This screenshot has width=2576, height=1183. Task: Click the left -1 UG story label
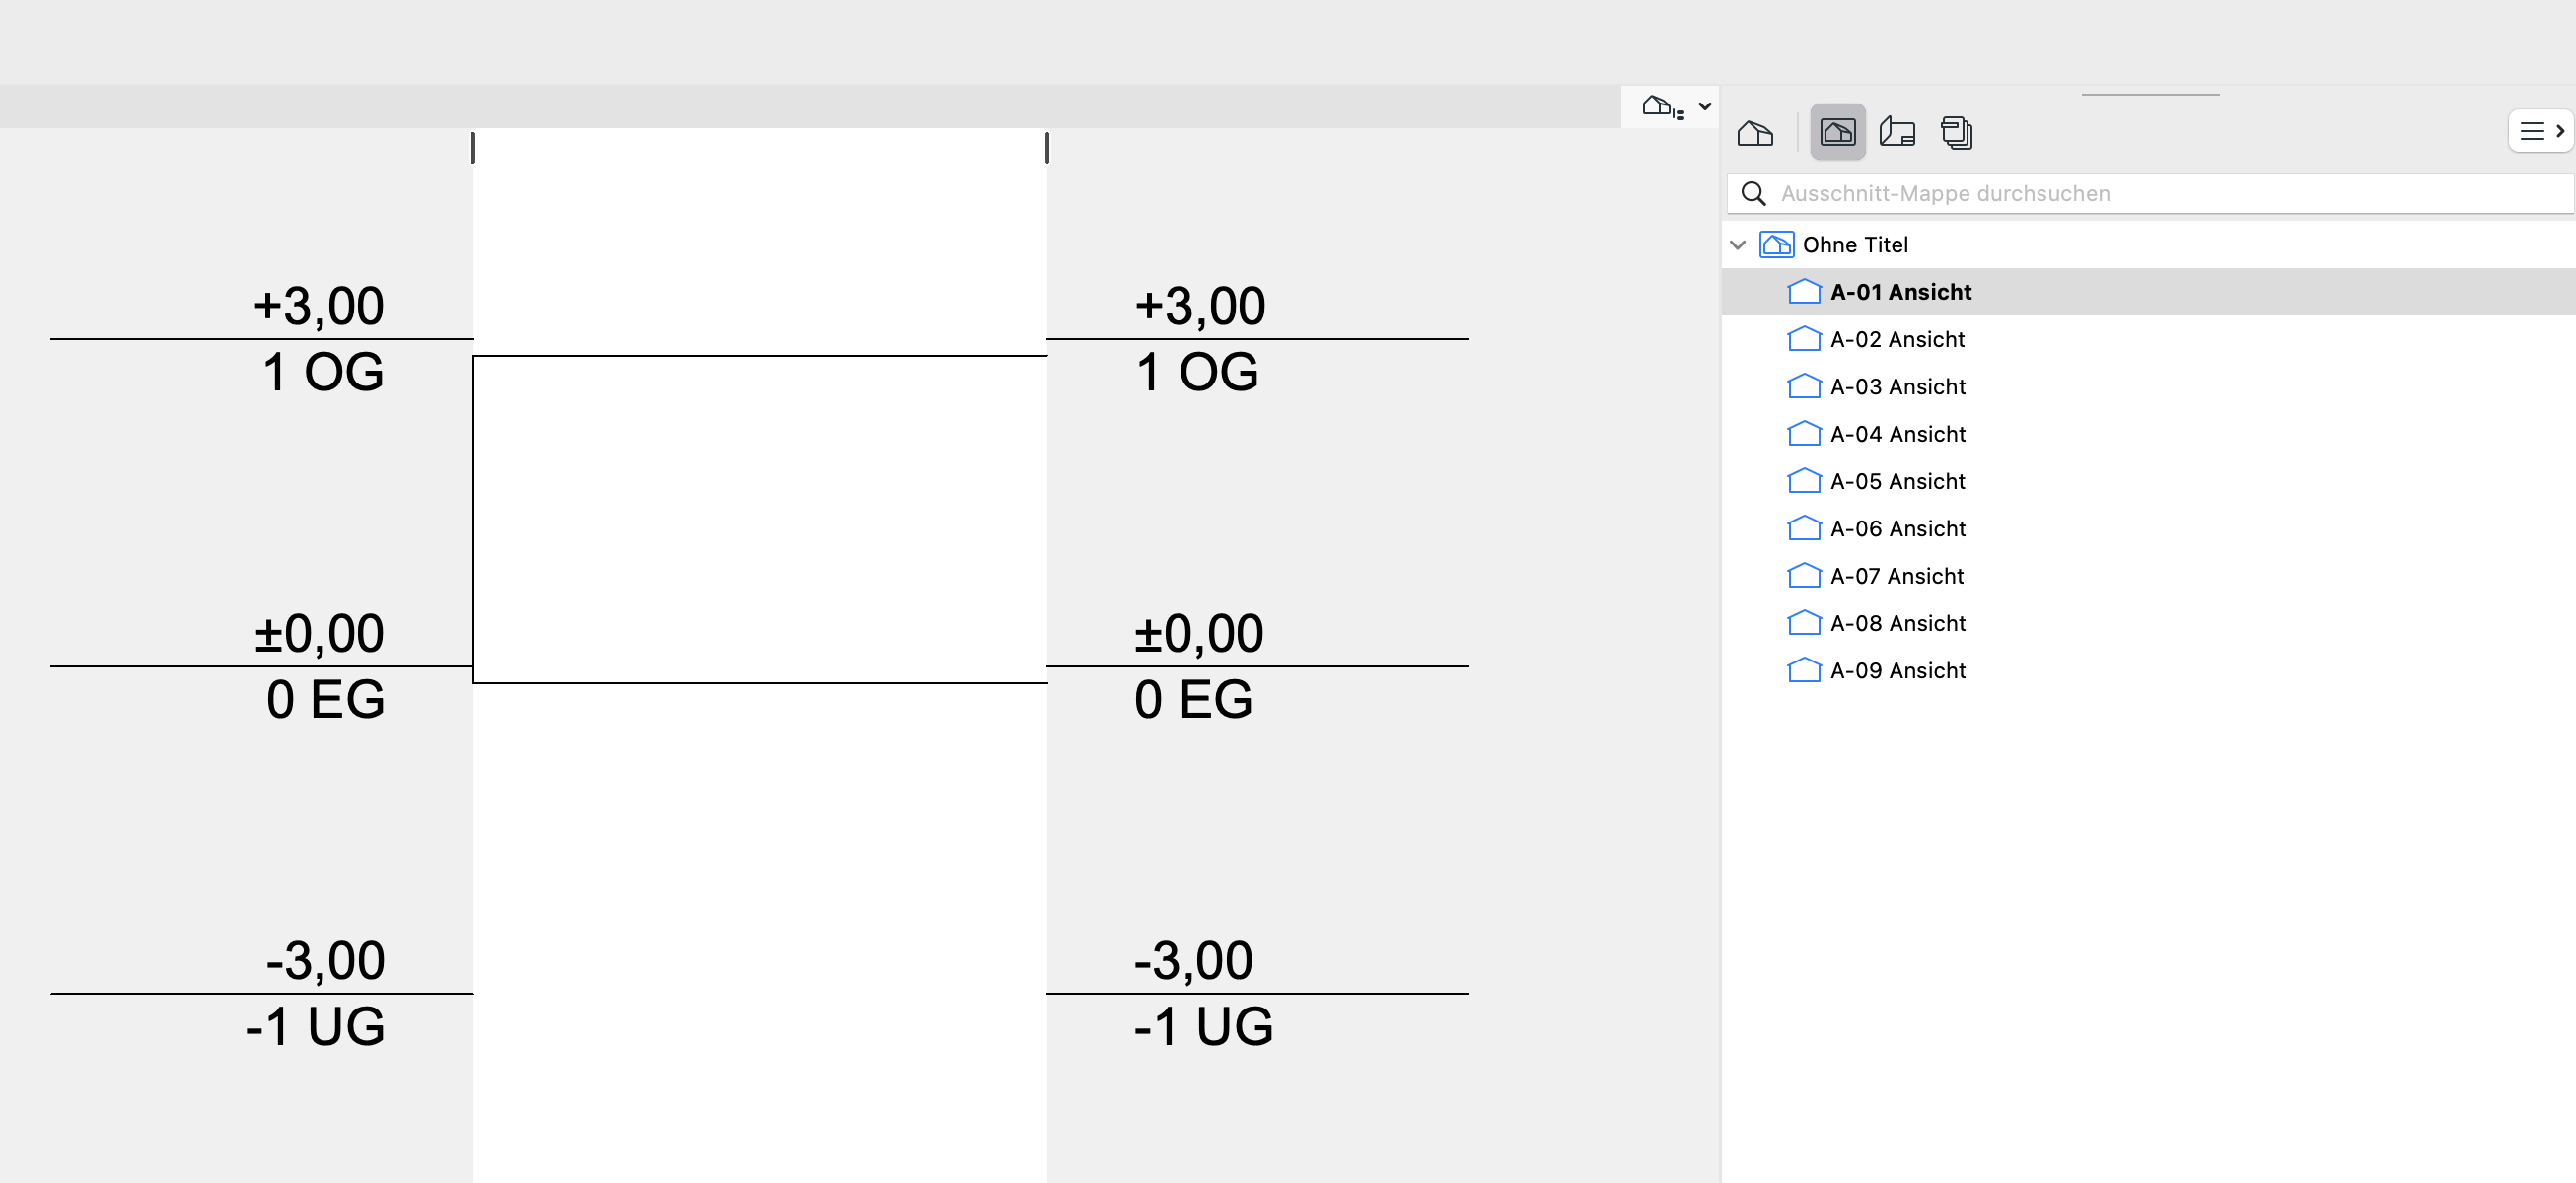coord(315,1026)
